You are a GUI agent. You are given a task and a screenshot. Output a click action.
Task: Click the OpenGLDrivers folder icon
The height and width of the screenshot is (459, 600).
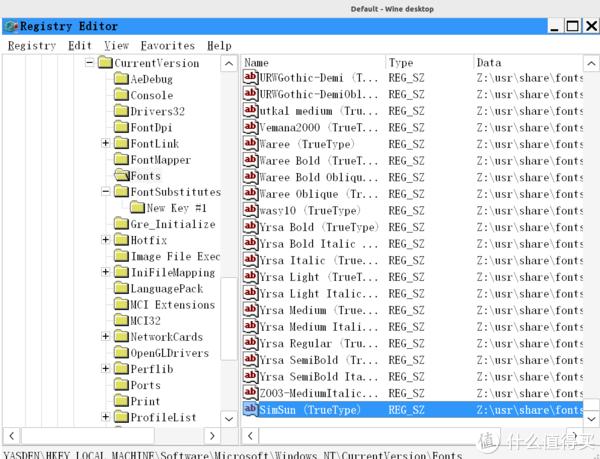tap(121, 352)
